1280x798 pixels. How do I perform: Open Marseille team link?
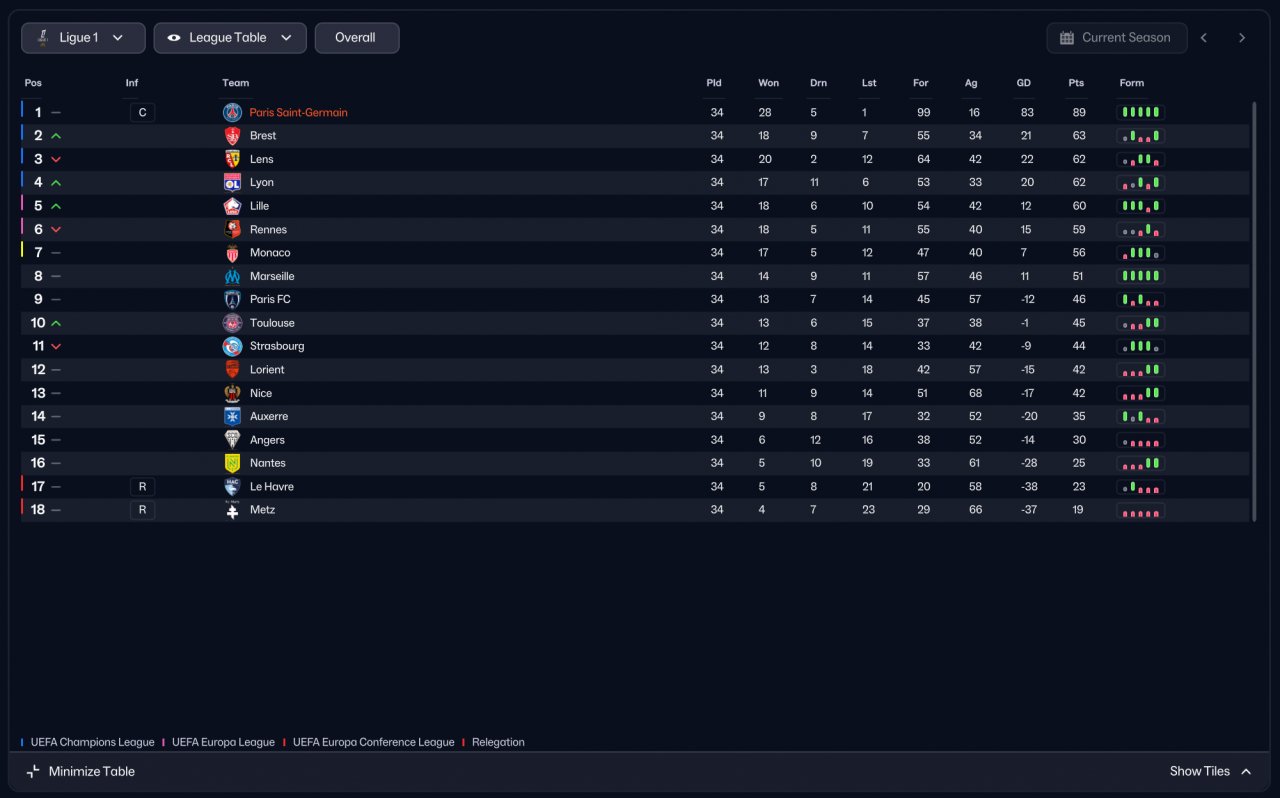click(x=272, y=276)
